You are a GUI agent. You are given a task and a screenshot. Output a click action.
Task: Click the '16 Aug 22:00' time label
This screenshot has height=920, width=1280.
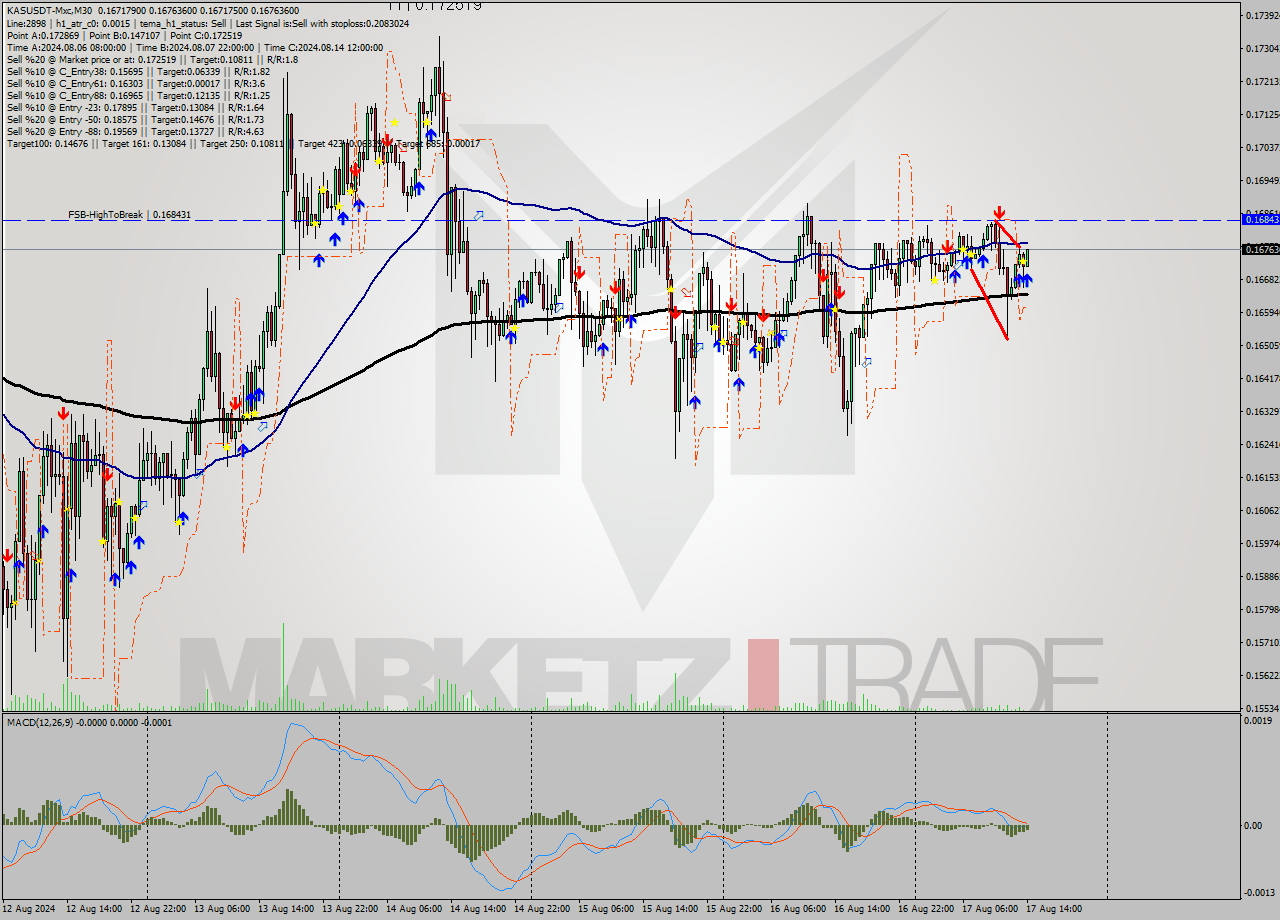[926, 909]
